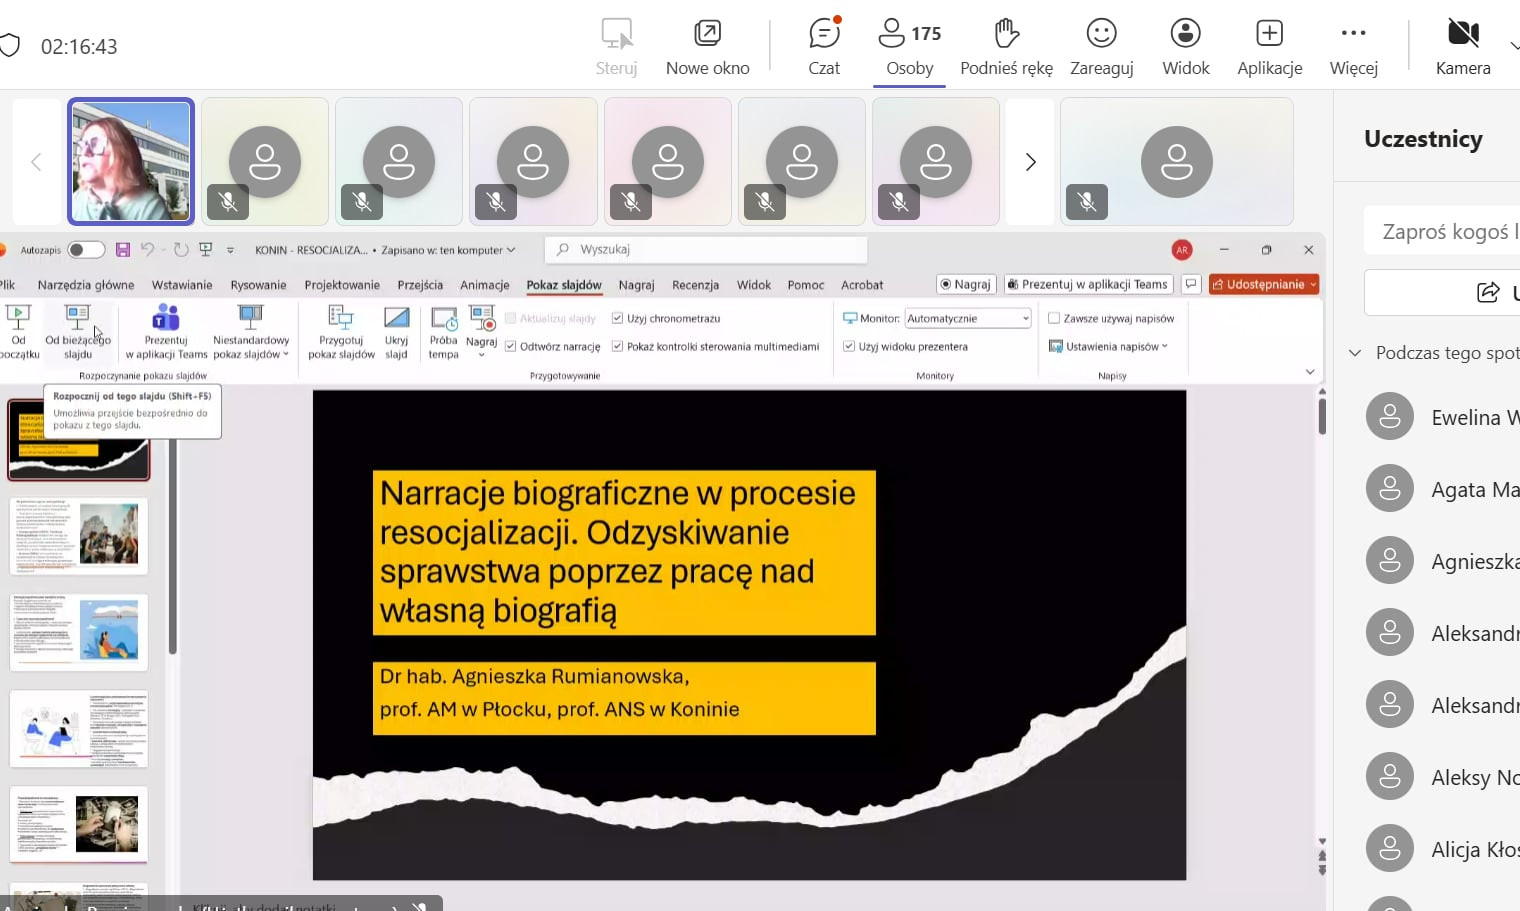
Task: Open the Czat chat panel
Action: (824, 46)
